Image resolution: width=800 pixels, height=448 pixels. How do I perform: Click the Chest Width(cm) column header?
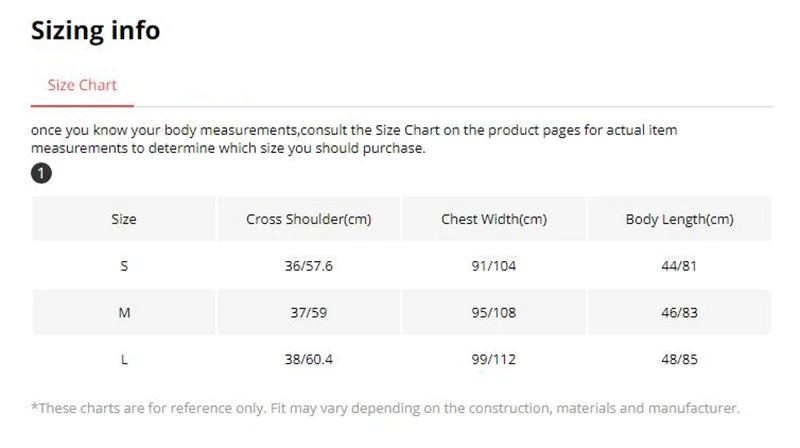(x=494, y=219)
